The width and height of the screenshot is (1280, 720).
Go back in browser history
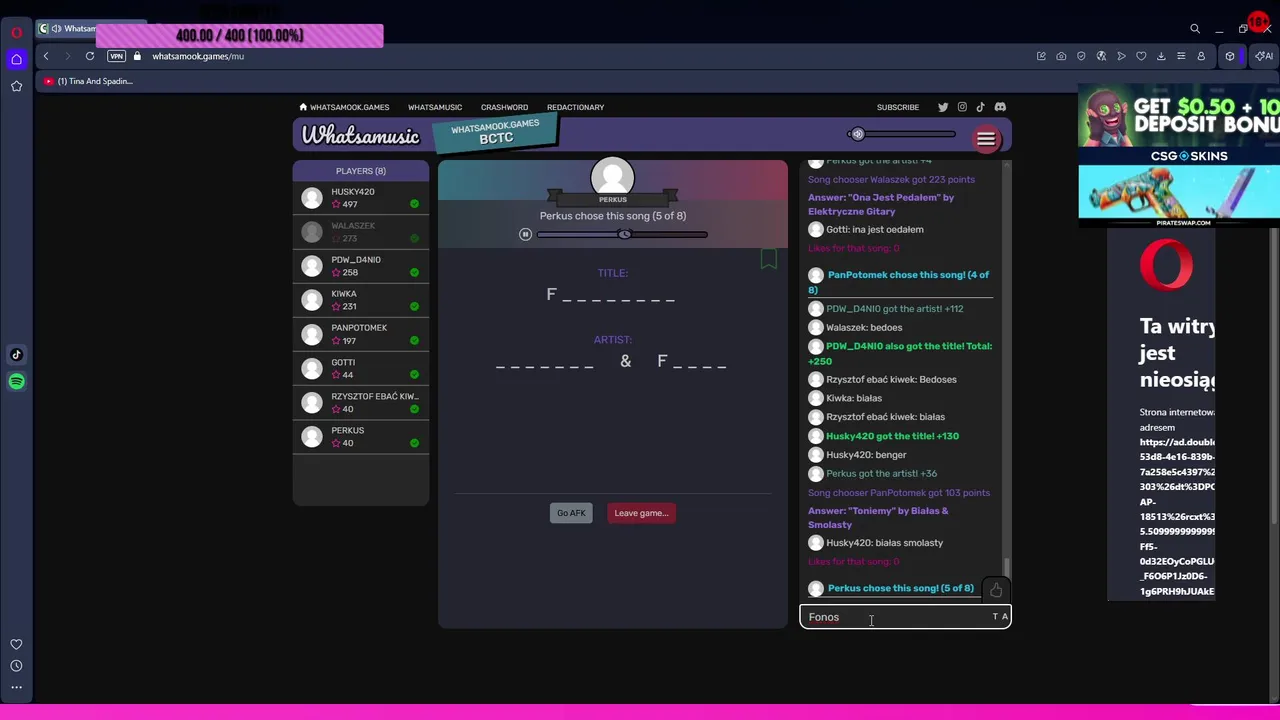click(46, 56)
